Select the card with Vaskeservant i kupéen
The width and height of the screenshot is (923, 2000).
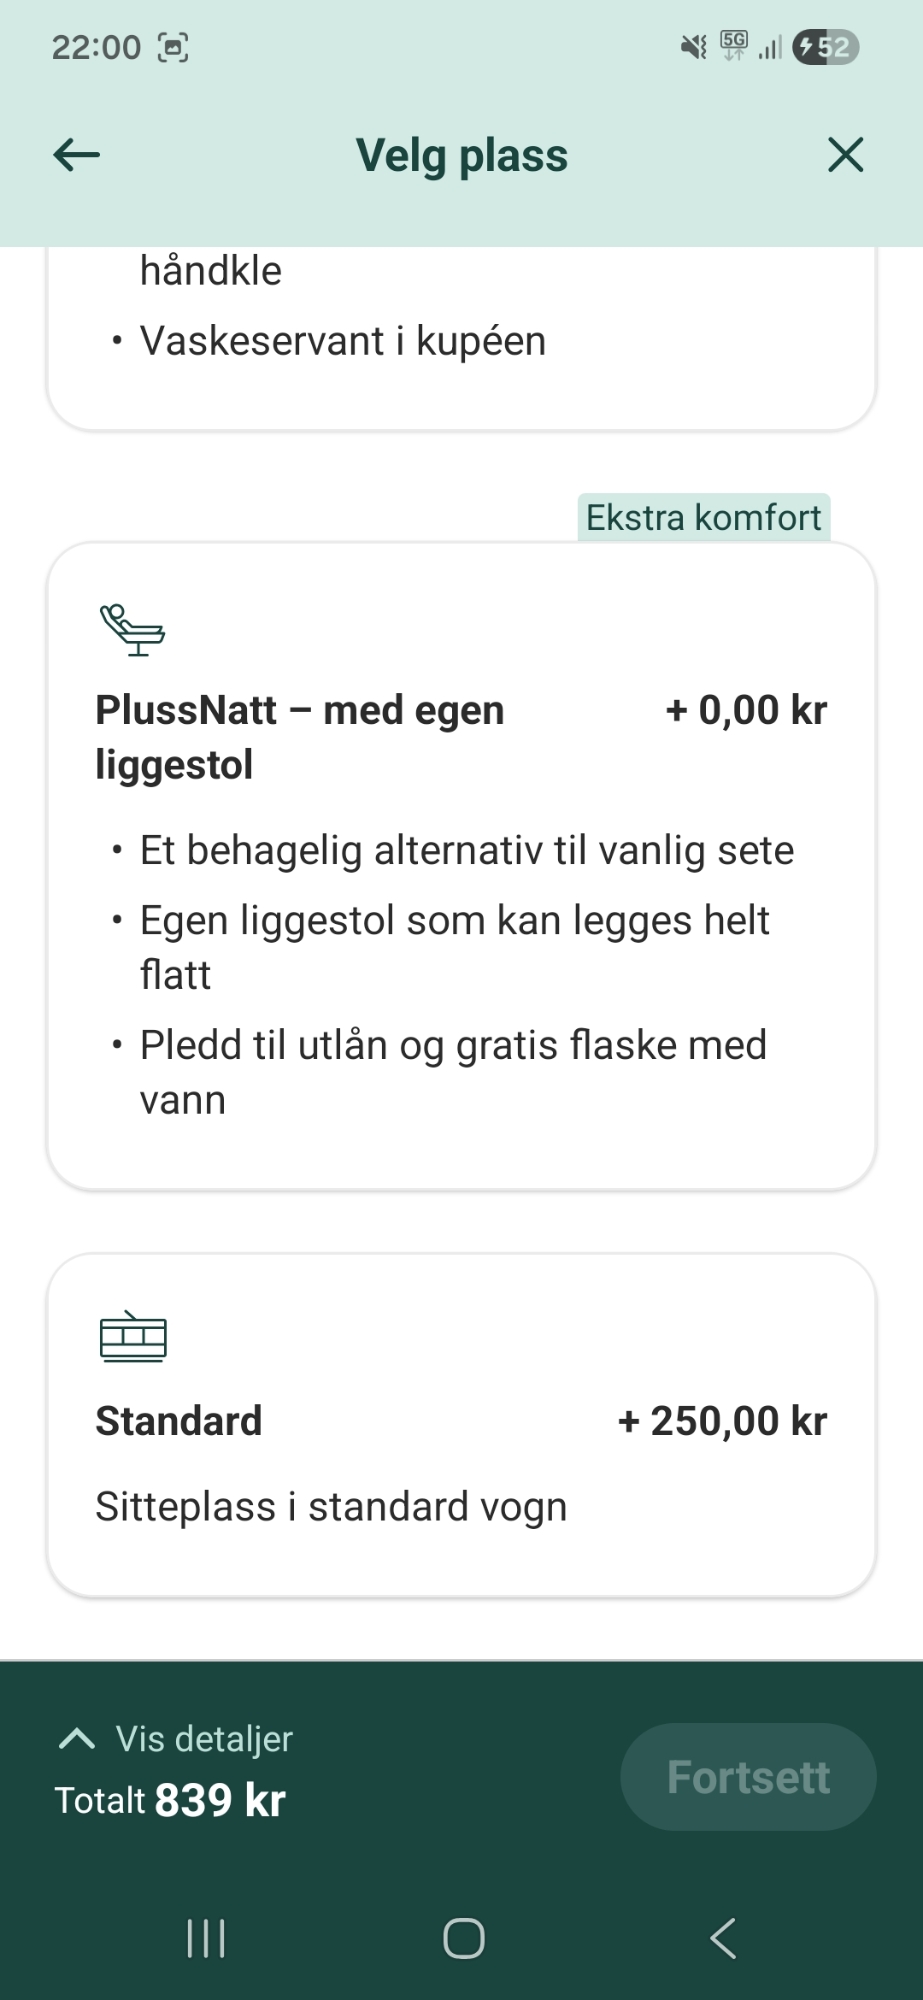click(x=461, y=340)
